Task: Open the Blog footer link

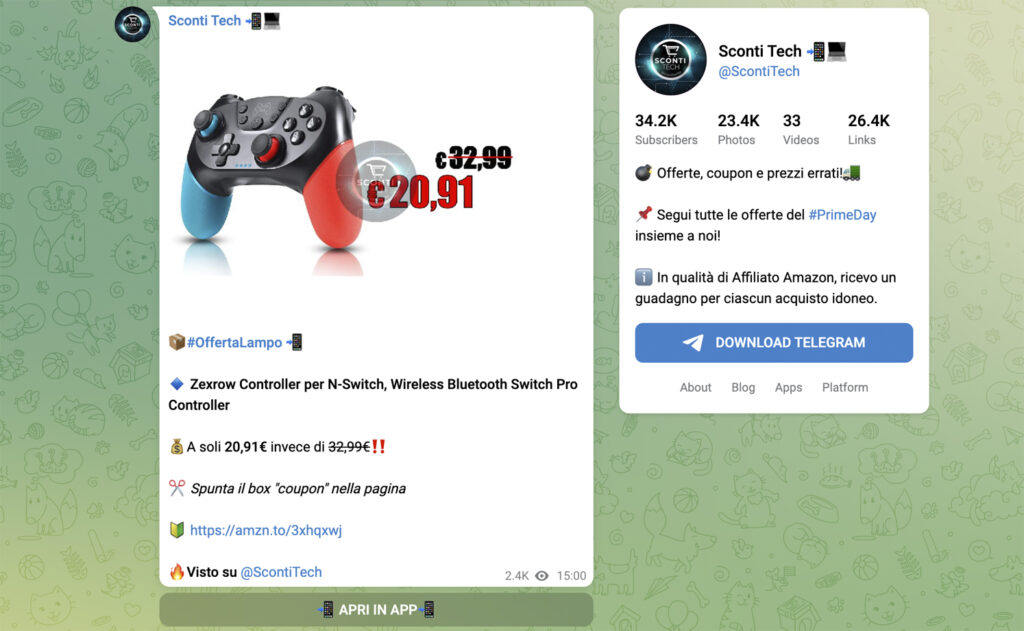Action: [743, 387]
